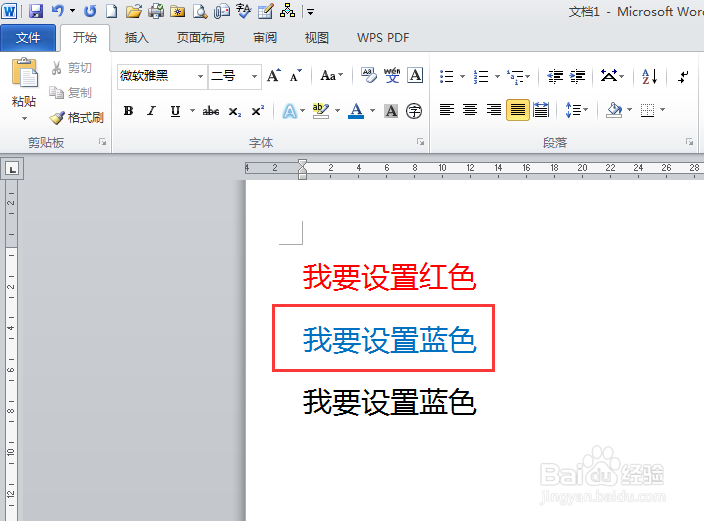Open the 段落 Paragraph dialog launcher
Viewport: 704px width, 521px height.
tap(689, 142)
